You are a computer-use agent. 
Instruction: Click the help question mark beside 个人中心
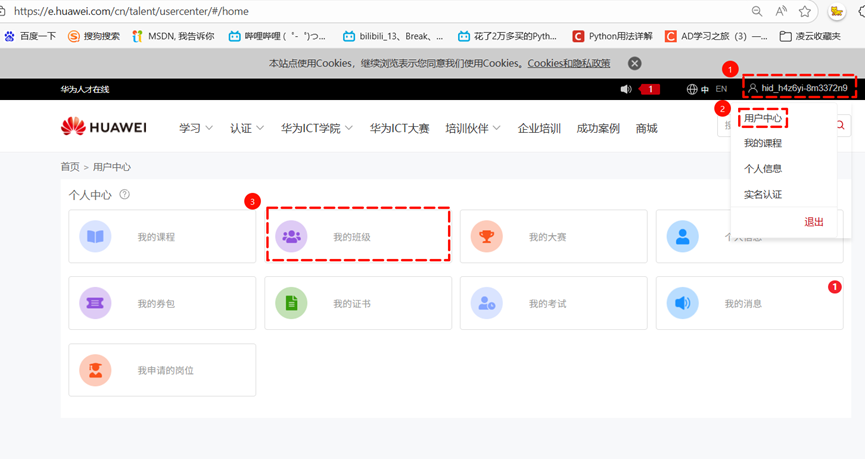tap(125, 194)
